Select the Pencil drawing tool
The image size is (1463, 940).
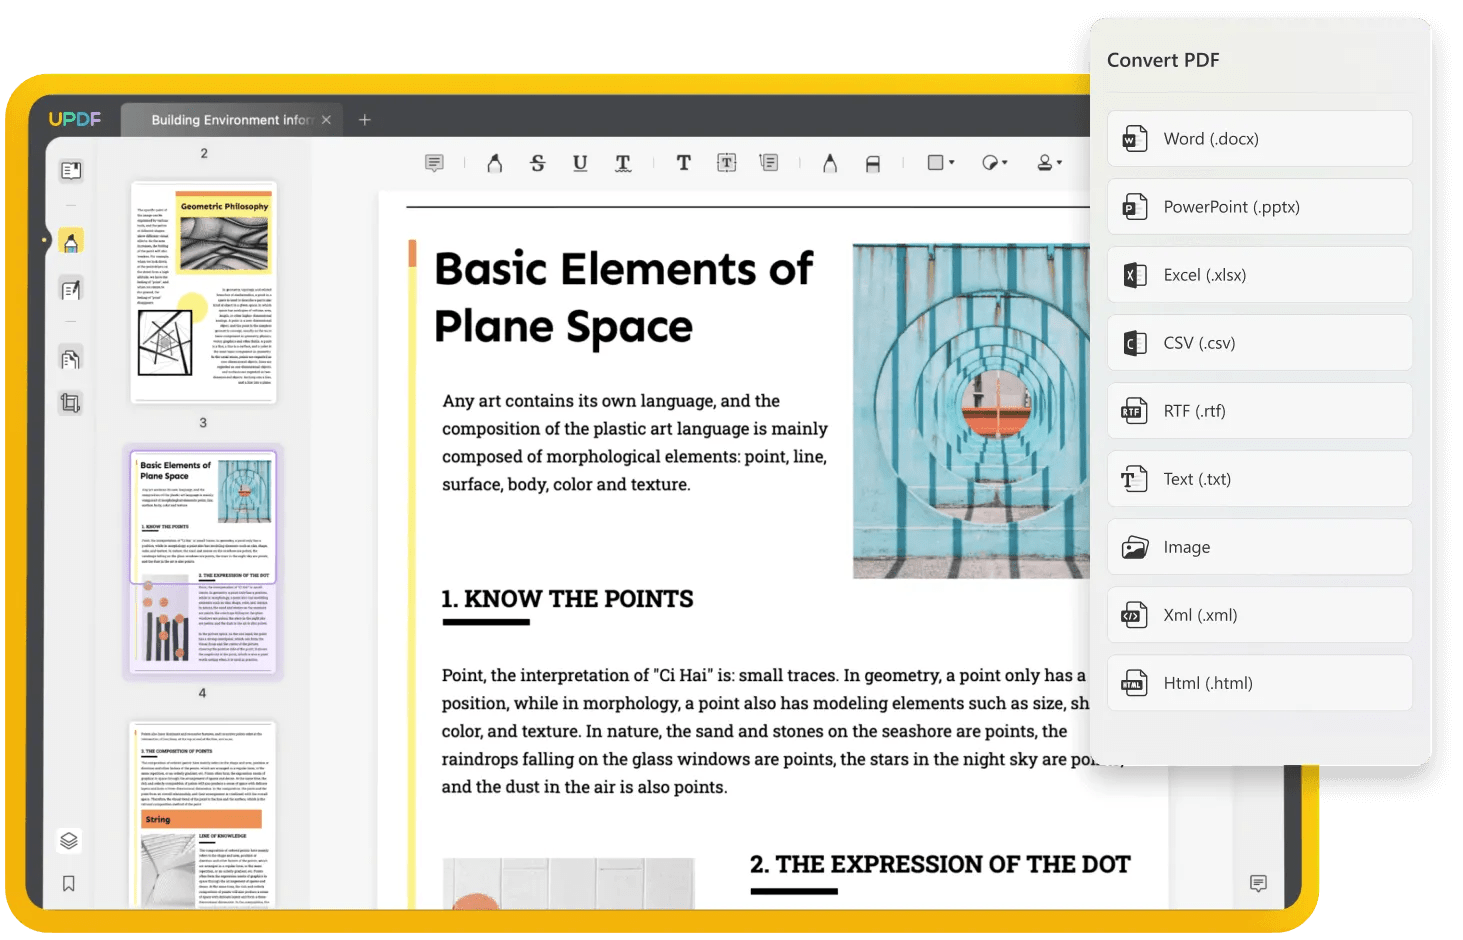click(830, 163)
